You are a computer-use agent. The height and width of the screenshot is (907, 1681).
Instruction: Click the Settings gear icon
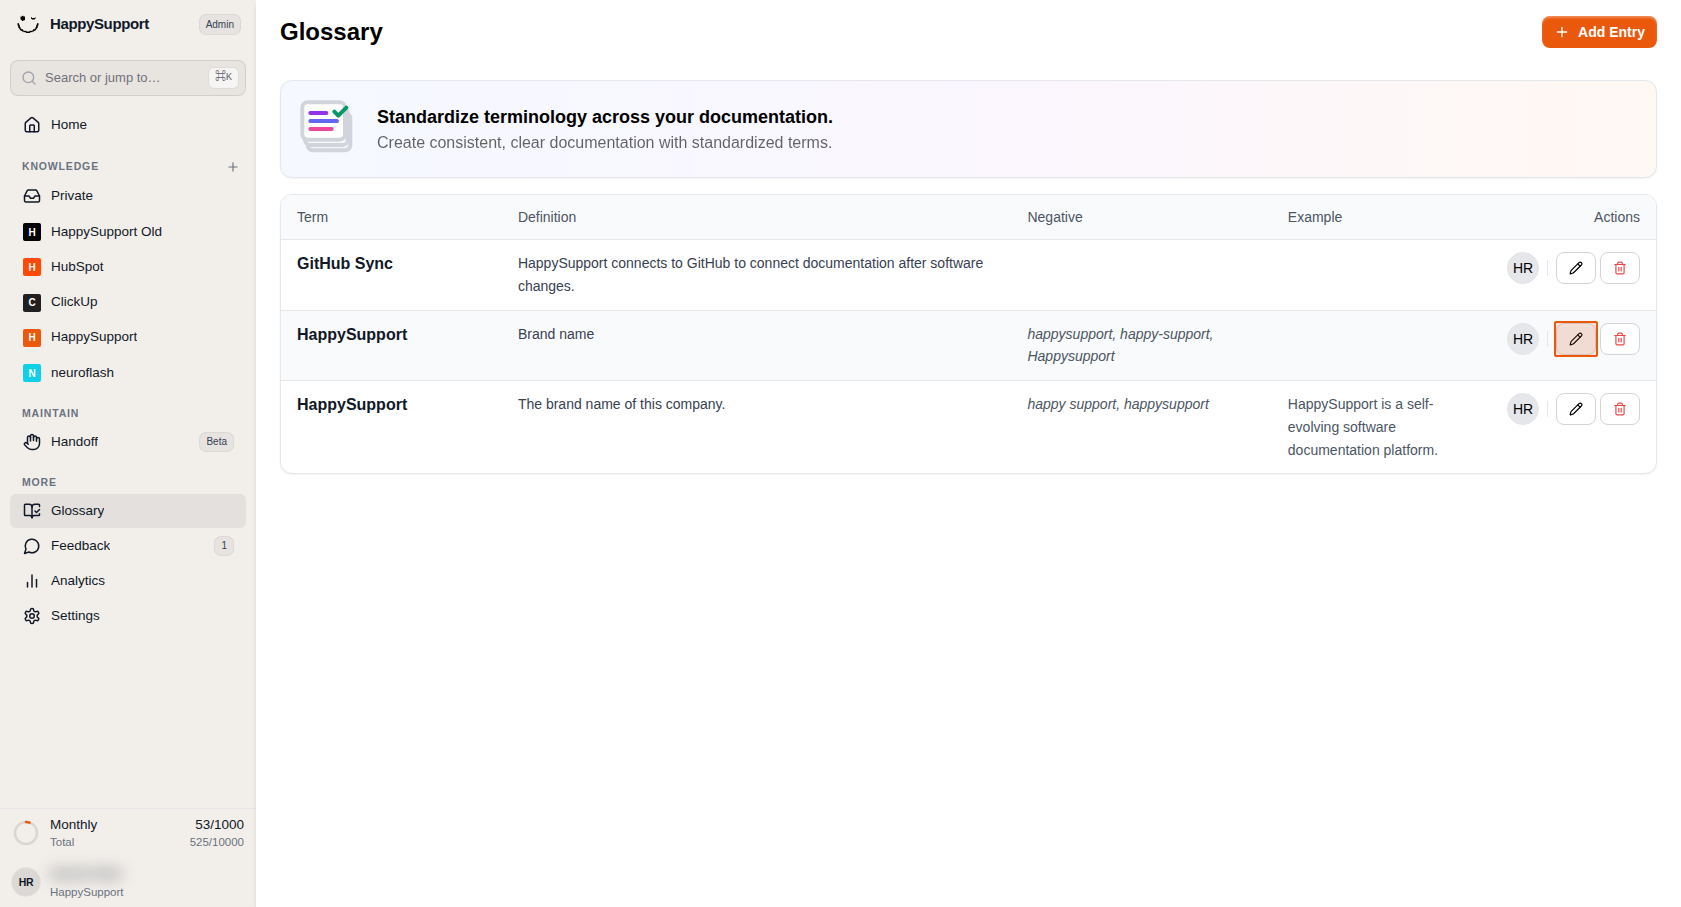click(x=32, y=616)
